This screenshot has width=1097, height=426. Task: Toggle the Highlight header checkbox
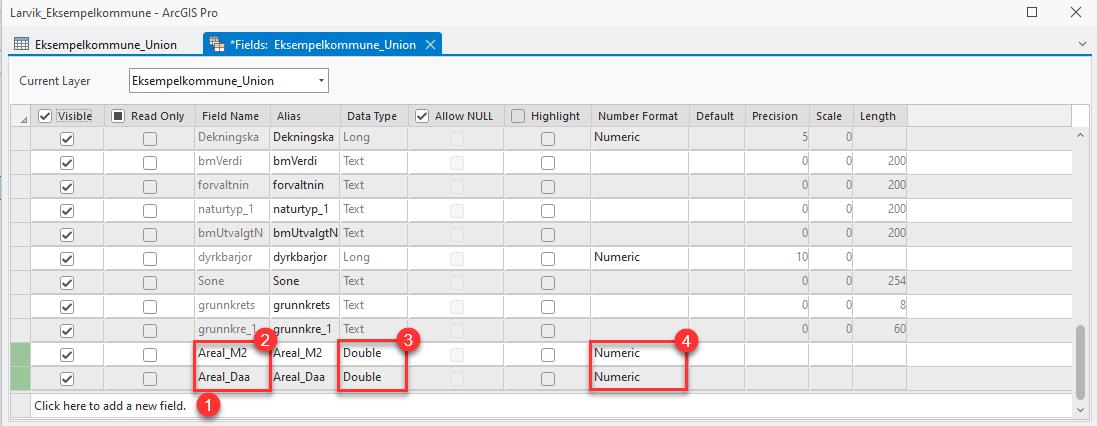518,116
